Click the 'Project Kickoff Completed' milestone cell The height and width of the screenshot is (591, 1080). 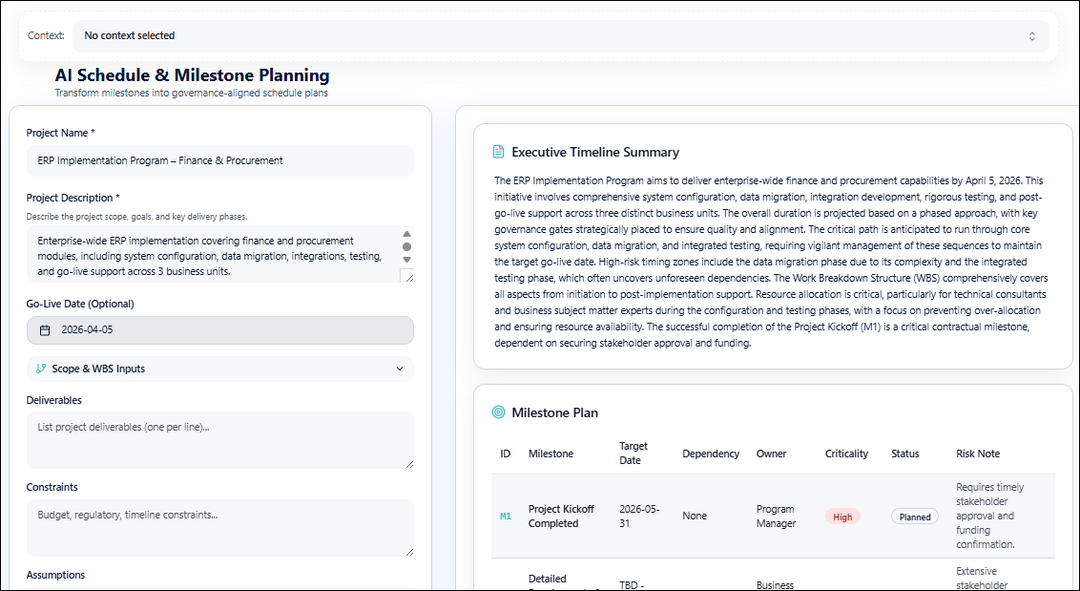coord(561,516)
